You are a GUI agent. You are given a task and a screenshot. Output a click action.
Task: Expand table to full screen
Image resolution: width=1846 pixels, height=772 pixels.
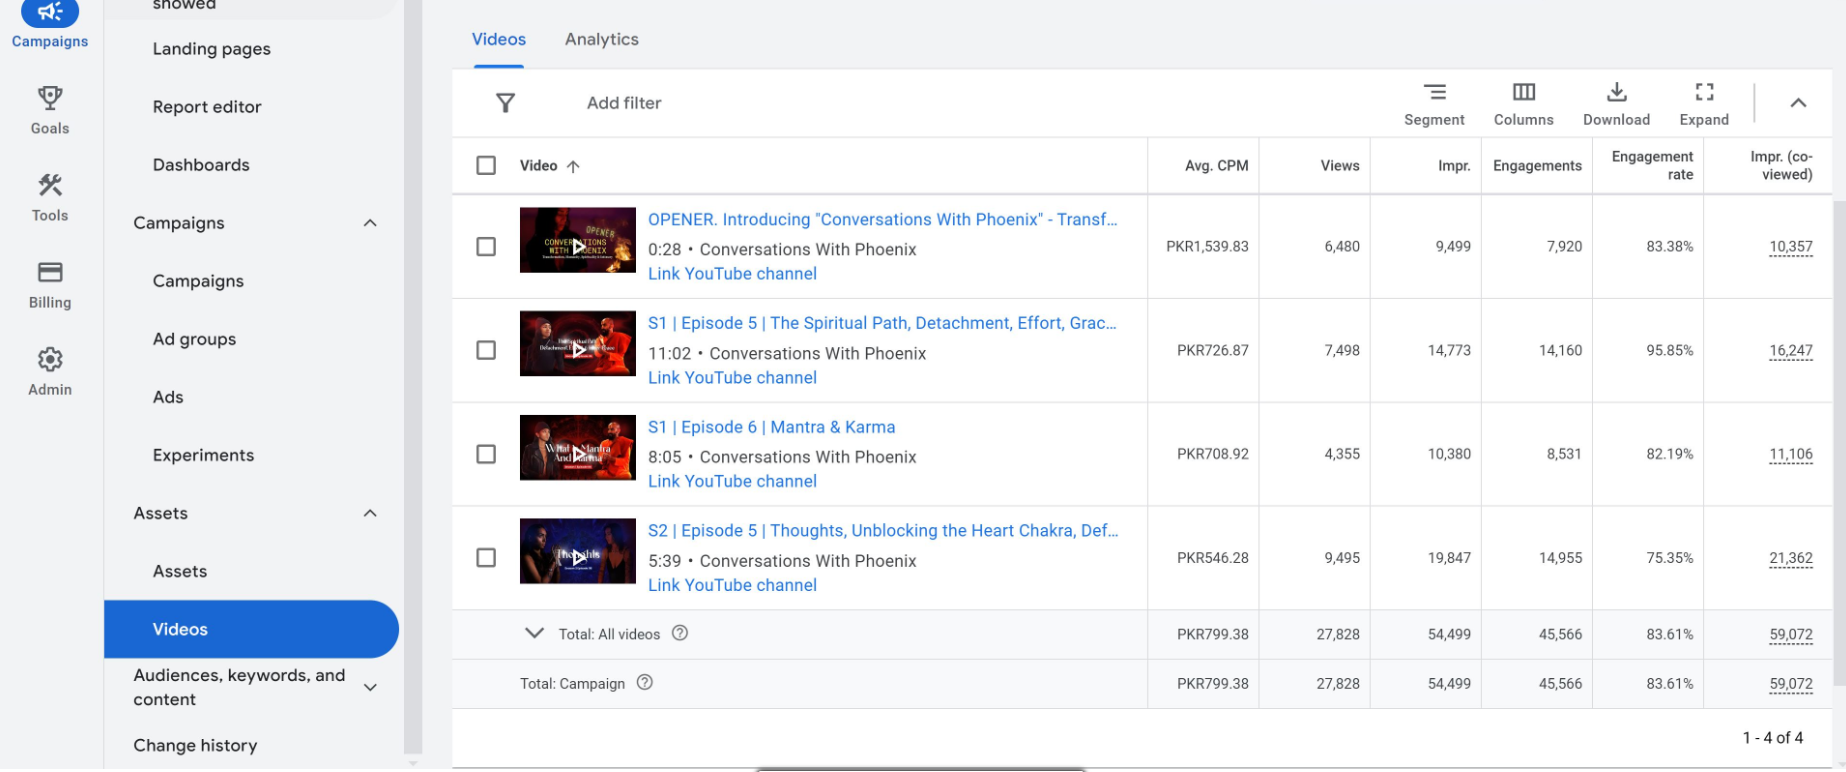pyautogui.click(x=1704, y=93)
